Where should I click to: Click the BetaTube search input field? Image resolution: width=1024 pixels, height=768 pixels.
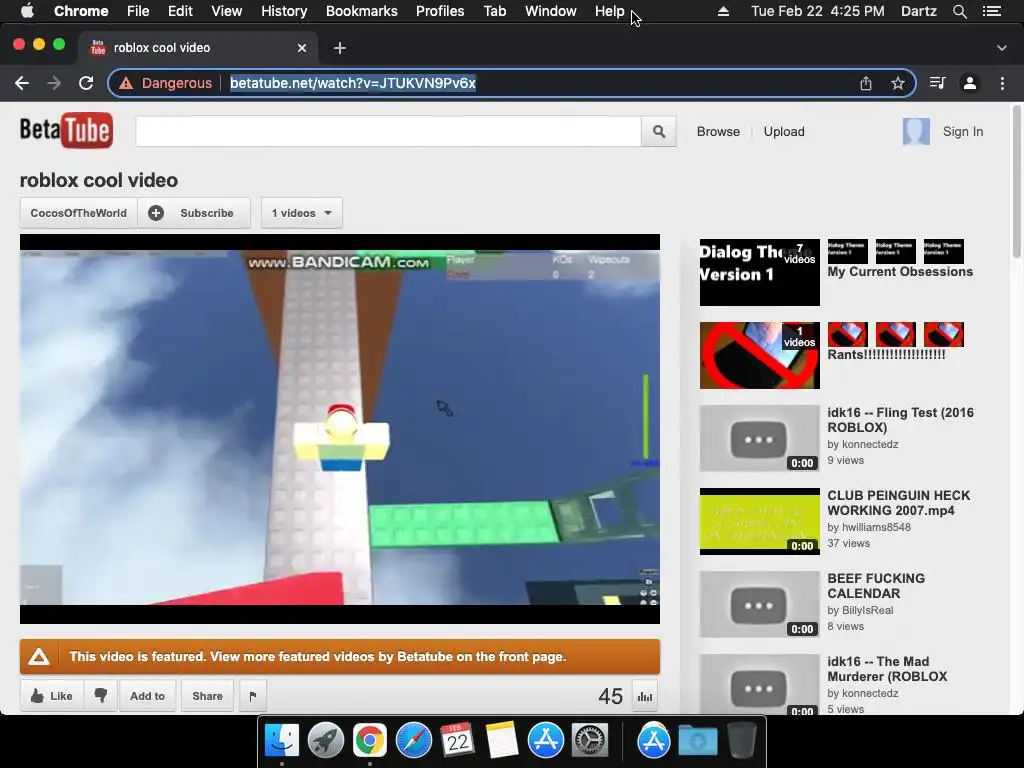coord(389,131)
